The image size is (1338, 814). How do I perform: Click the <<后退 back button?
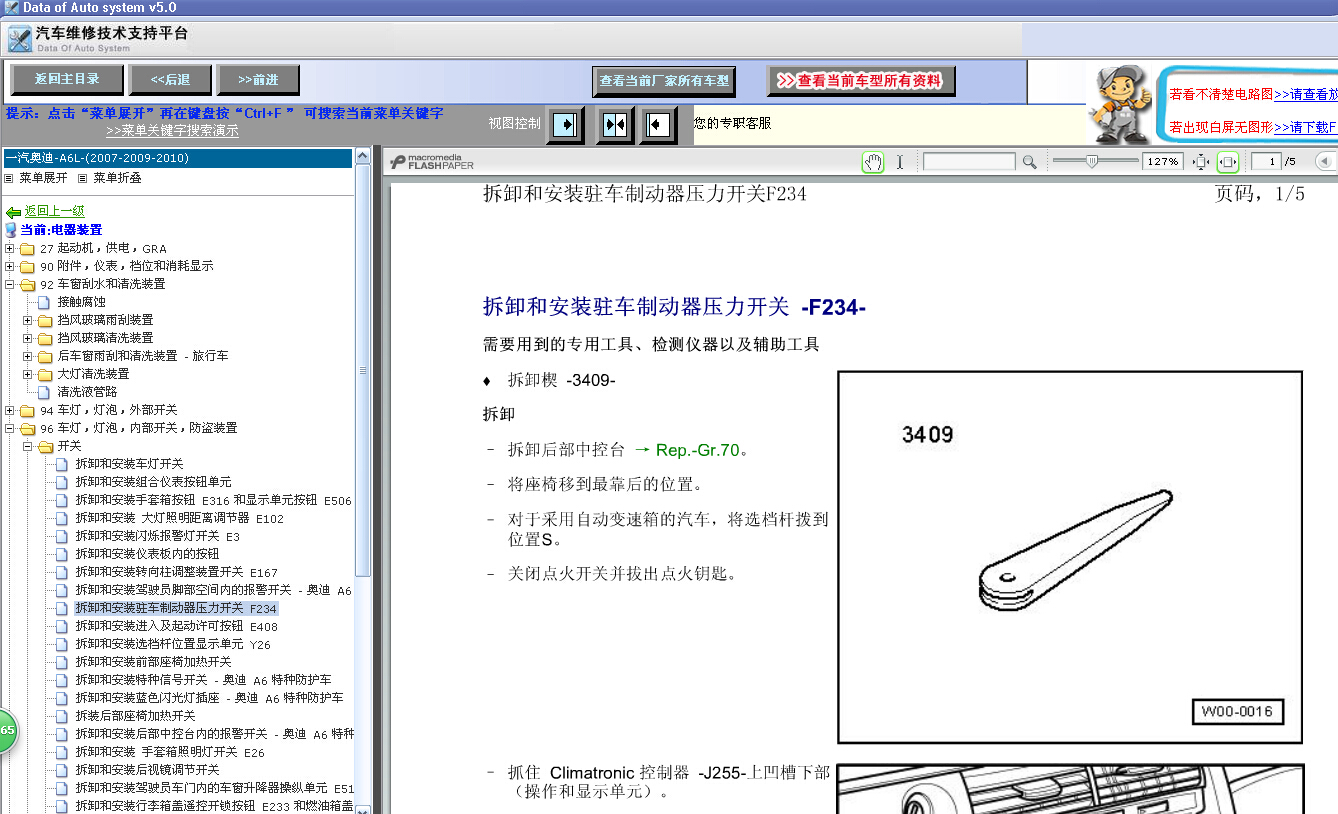[x=171, y=80]
